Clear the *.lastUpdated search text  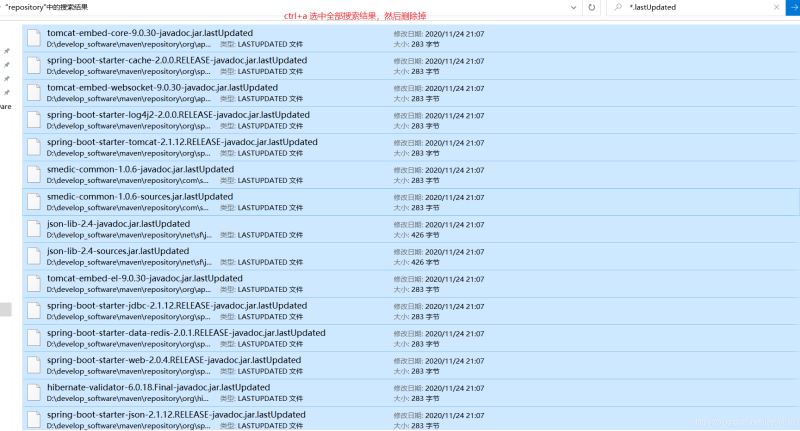(777, 7)
